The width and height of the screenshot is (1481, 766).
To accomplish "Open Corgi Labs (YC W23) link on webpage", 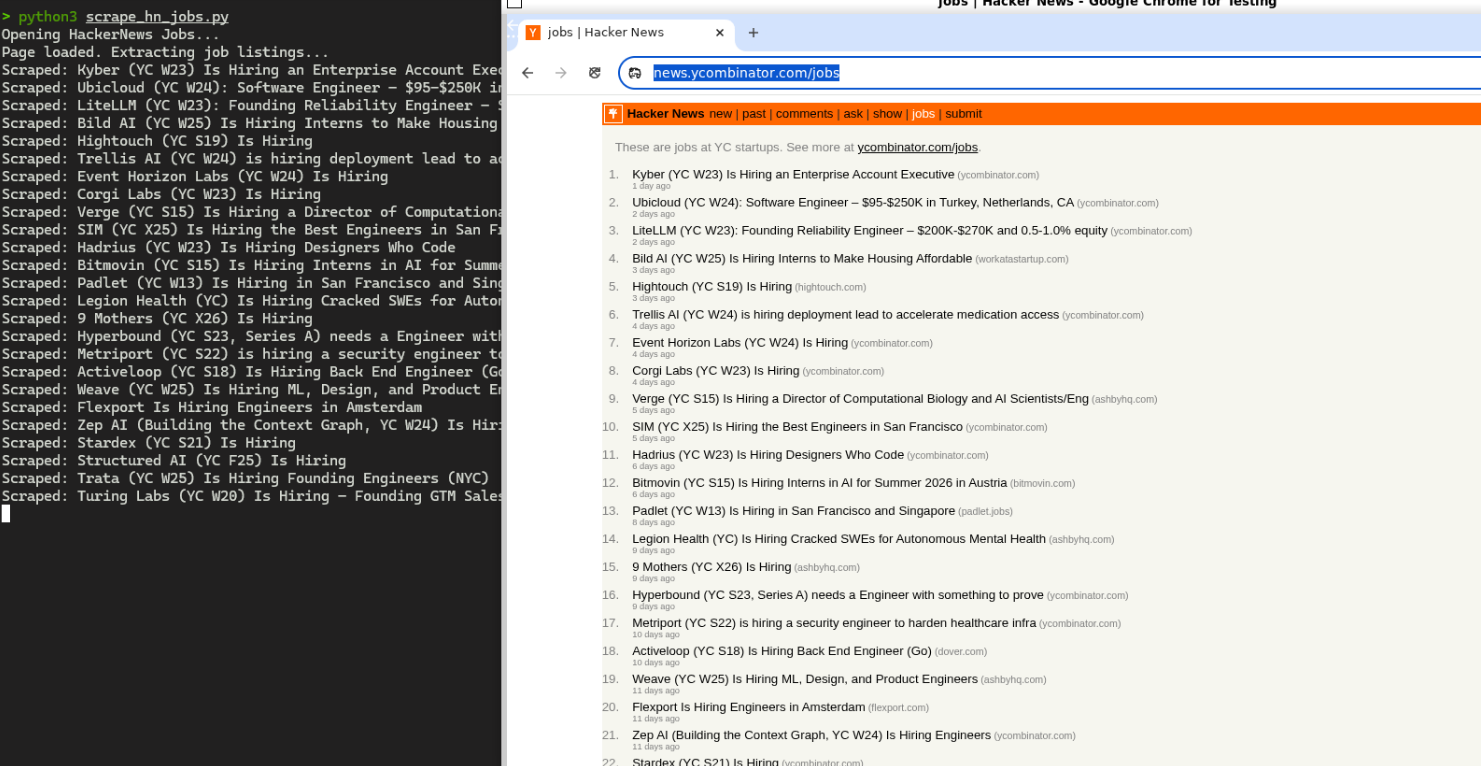I will [x=716, y=371].
